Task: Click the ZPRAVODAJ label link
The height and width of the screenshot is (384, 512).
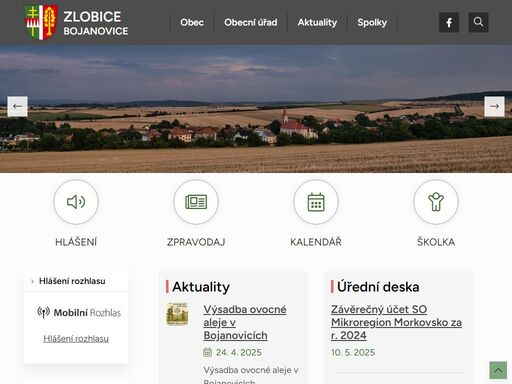Action: [x=196, y=242]
